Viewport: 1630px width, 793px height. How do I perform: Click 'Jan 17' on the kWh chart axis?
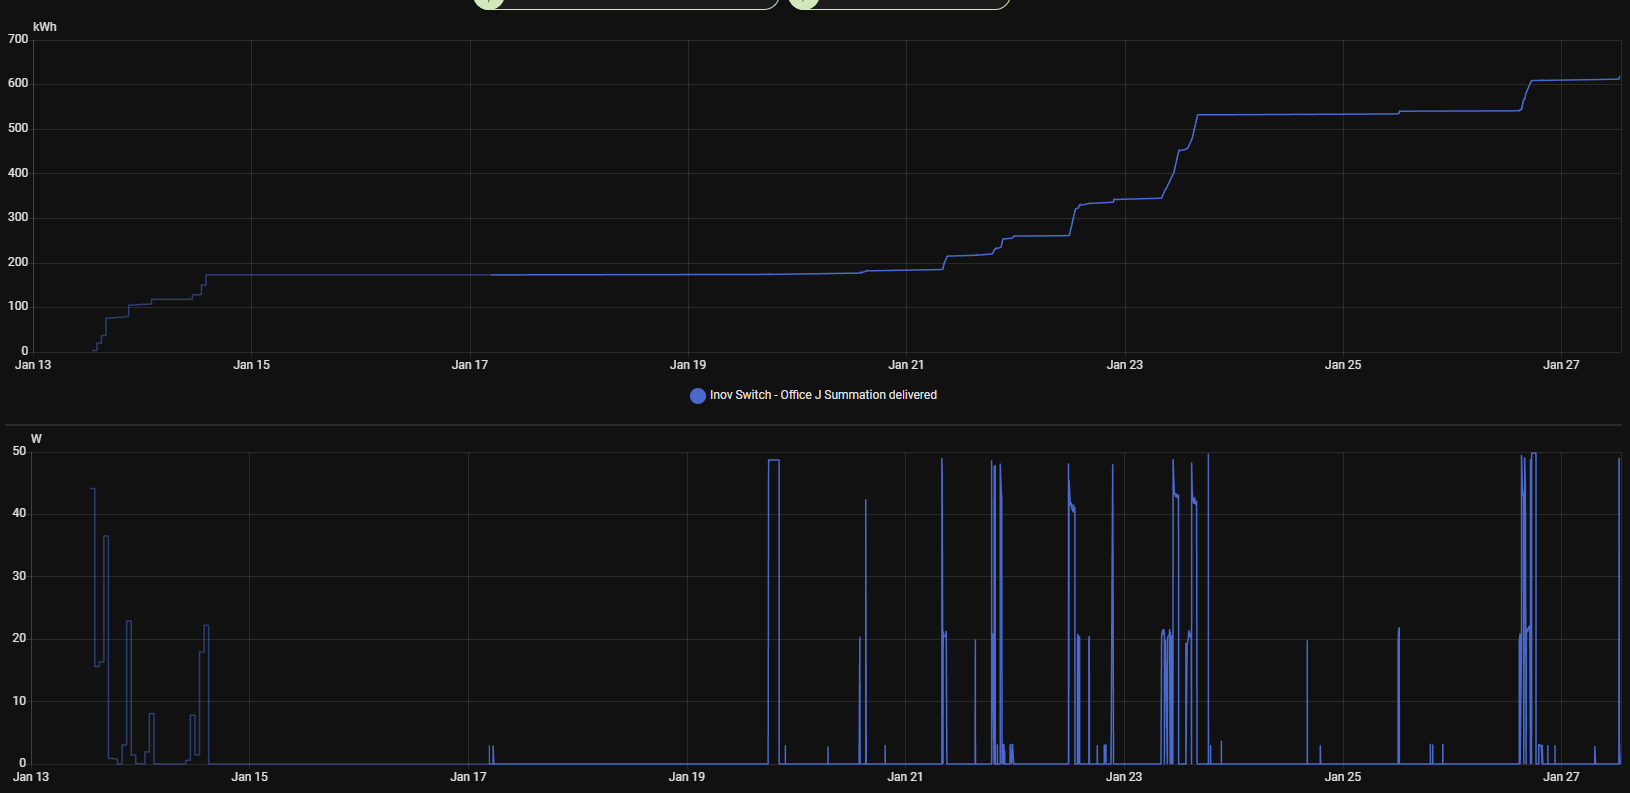(470, 365)
